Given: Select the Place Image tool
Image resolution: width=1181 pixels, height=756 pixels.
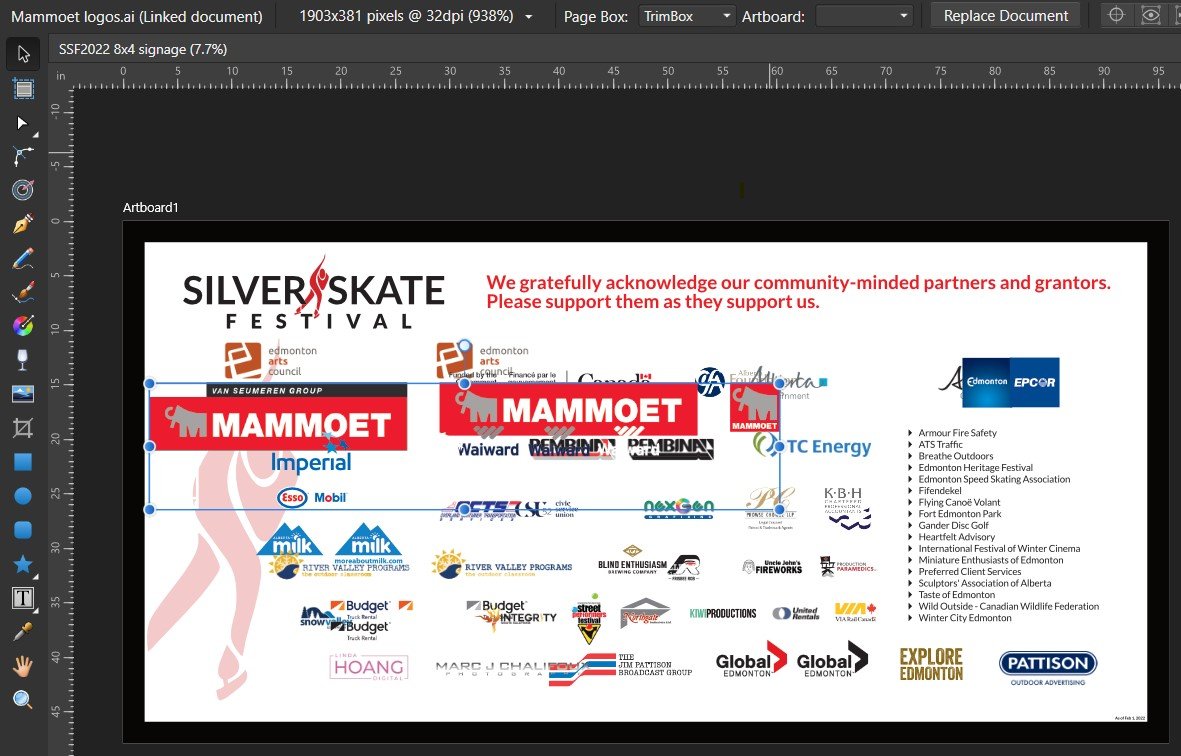Looking at the screenshot, I should pos(23,393).
